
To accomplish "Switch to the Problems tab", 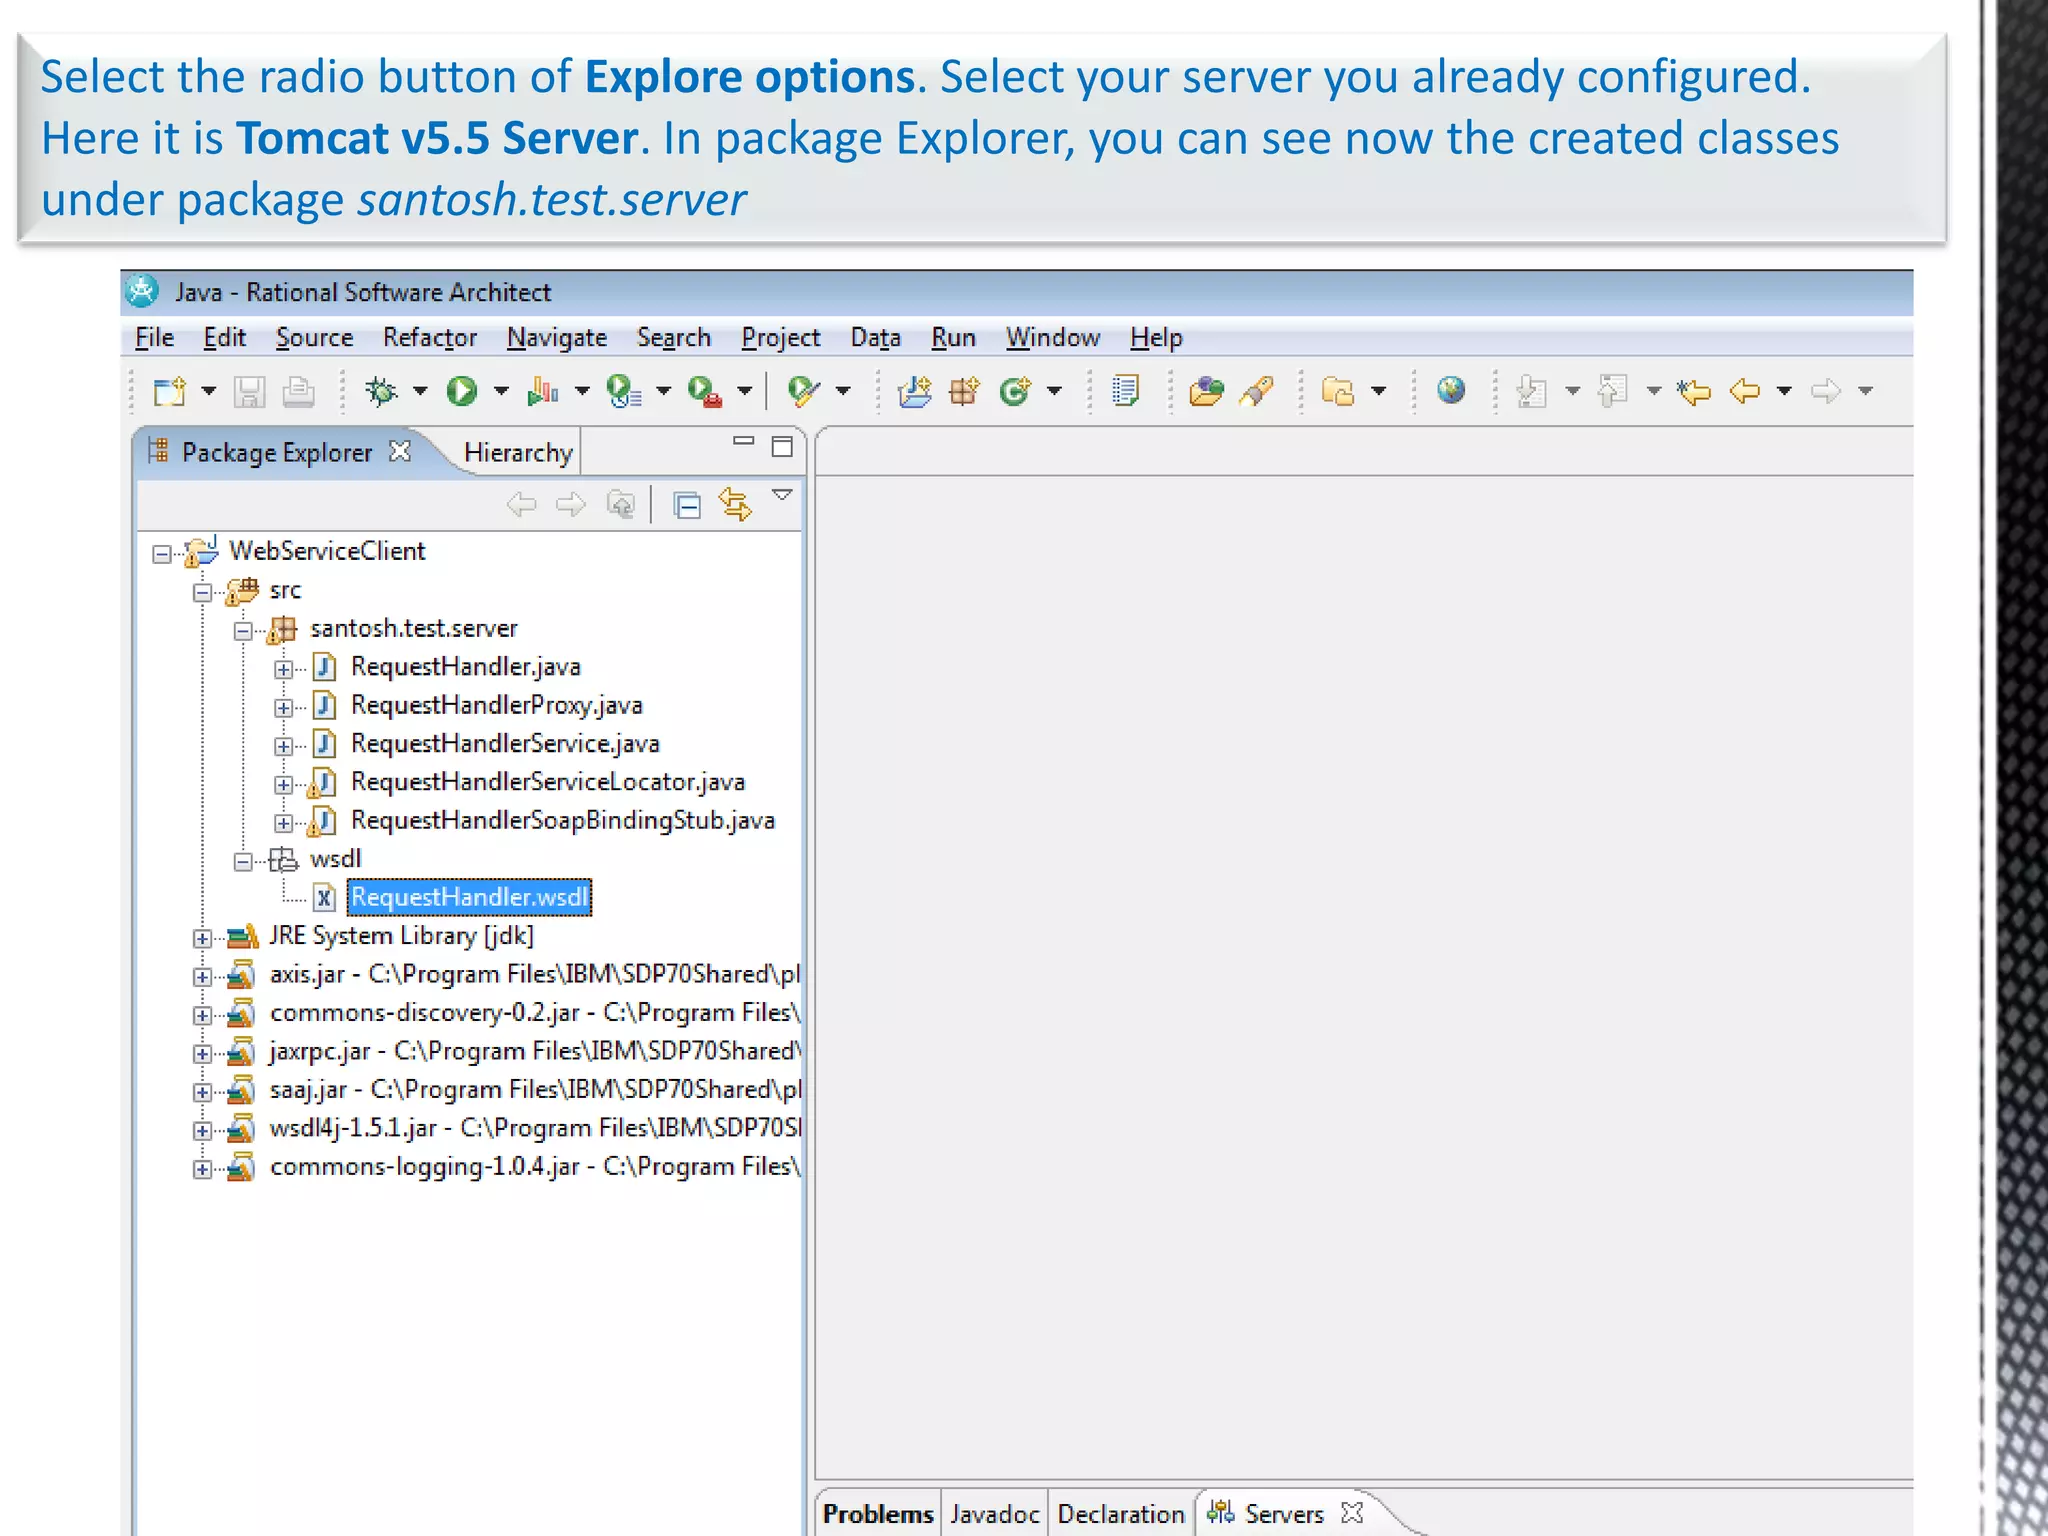I will [x=878, y=1514].
